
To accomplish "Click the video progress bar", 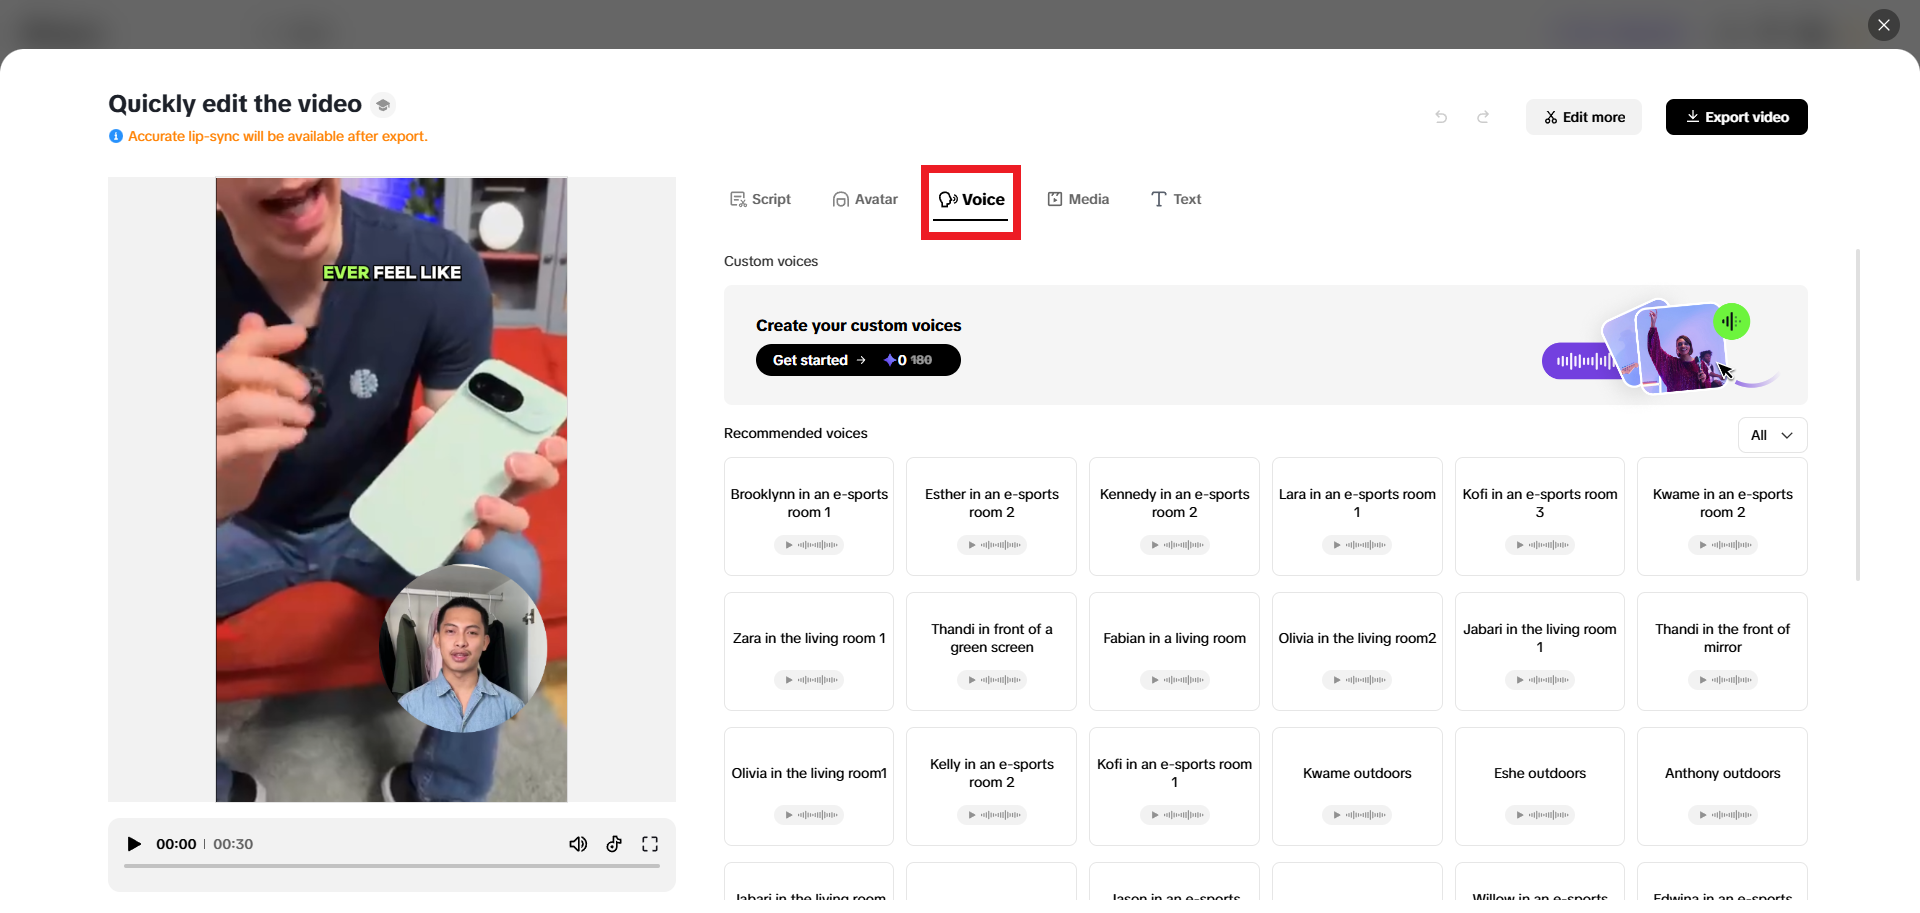I will [392, 866].
